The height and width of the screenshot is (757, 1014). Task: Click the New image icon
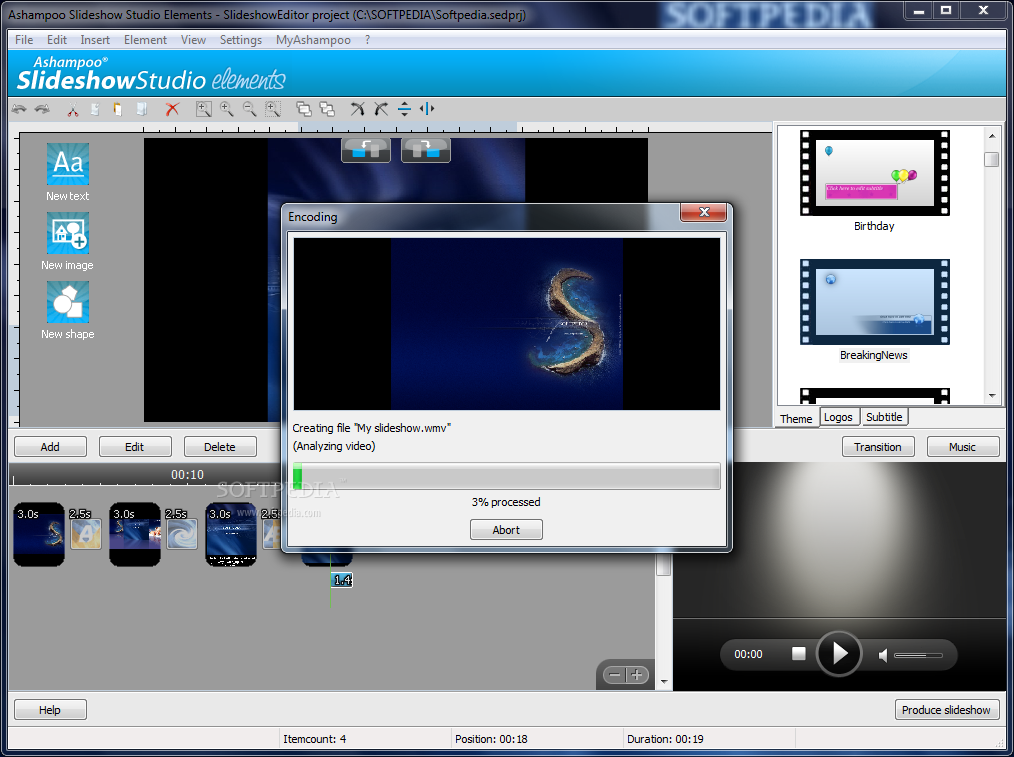coord(68,233)
